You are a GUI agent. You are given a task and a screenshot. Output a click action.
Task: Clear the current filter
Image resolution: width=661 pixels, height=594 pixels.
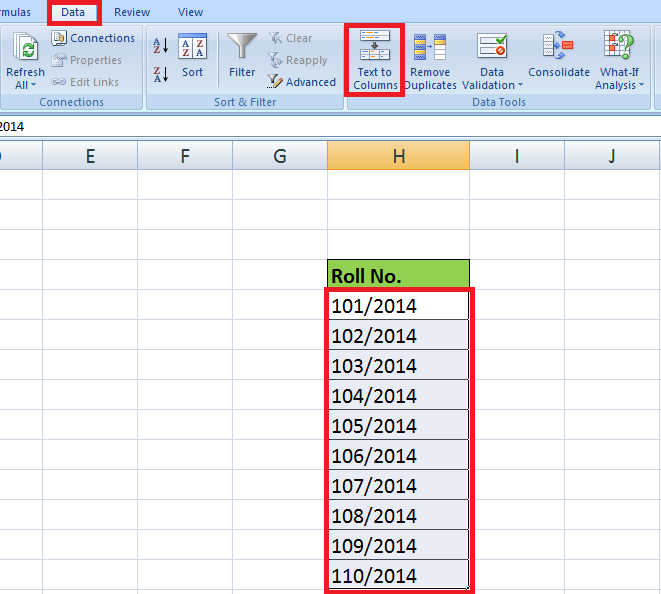click(x=291, y=38)
